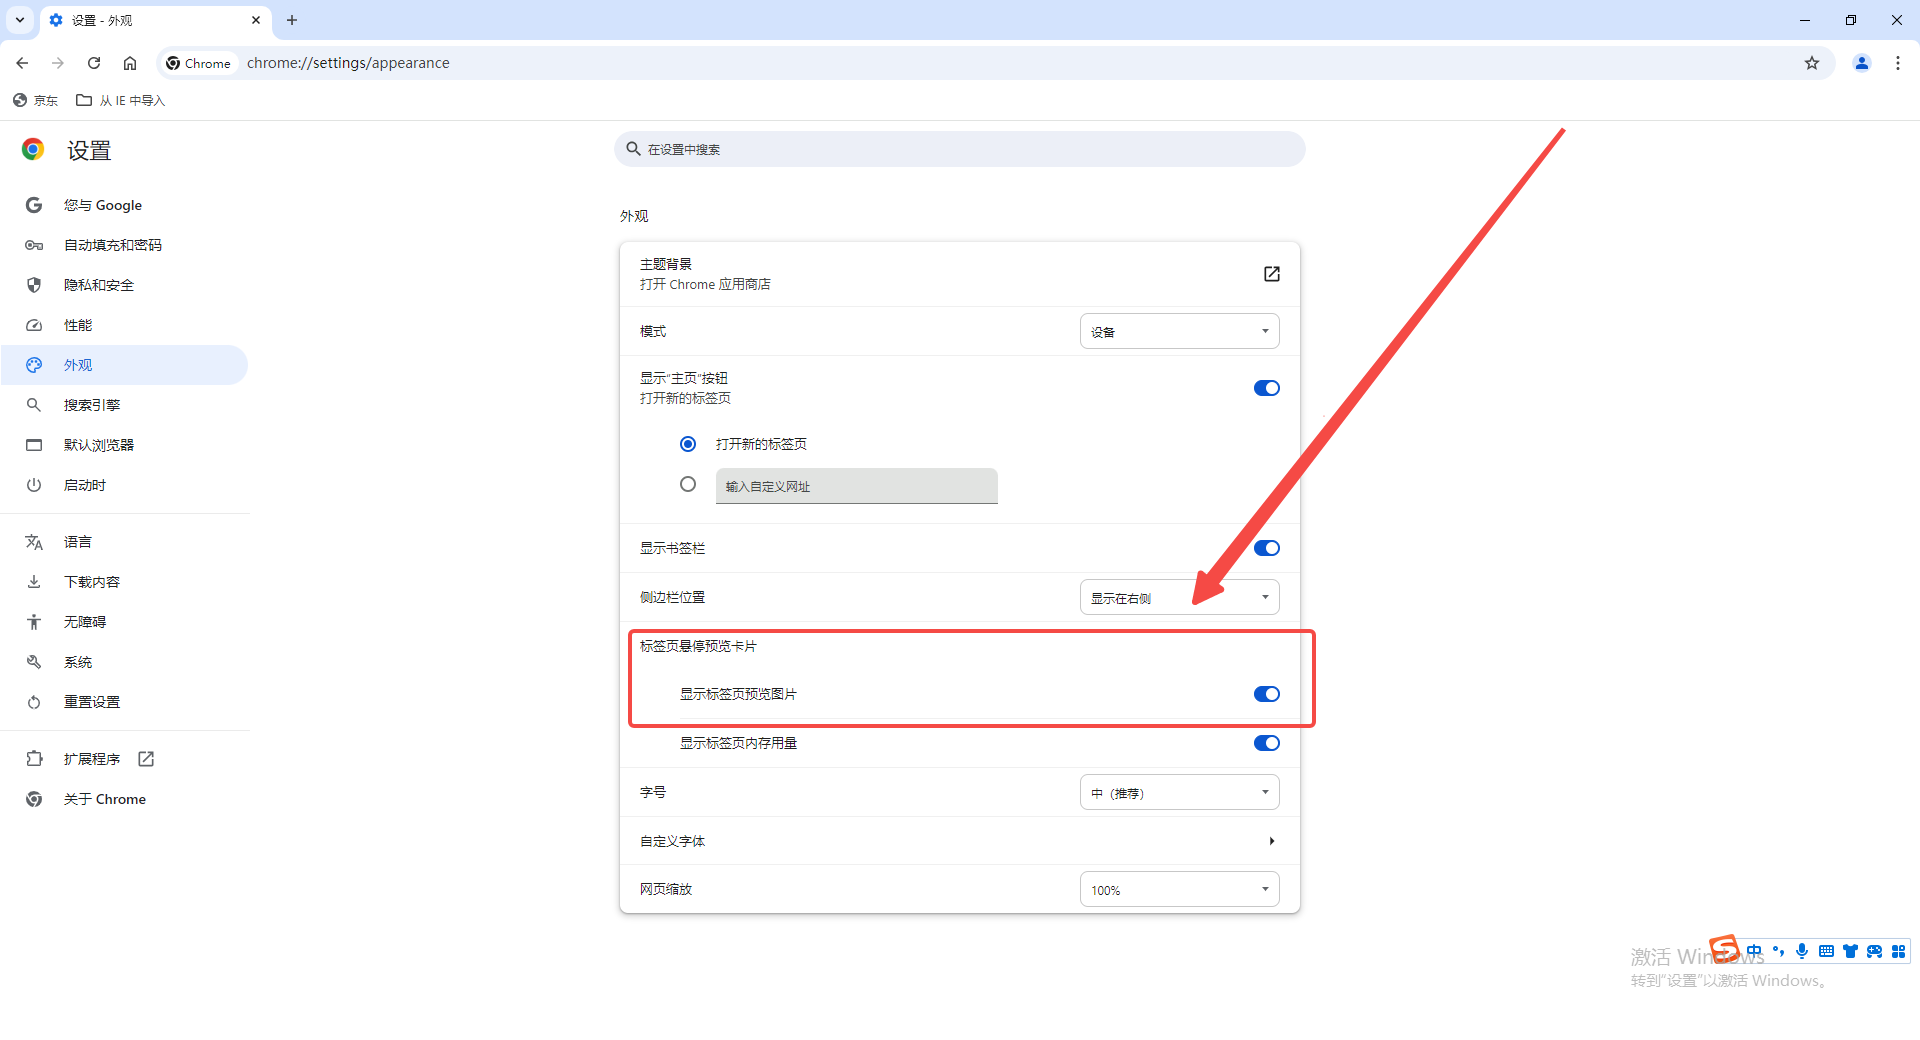The height and width of the screenshot is (1040, 1920).
Task: Open the home page button
Action: click(x=130, y=63)
